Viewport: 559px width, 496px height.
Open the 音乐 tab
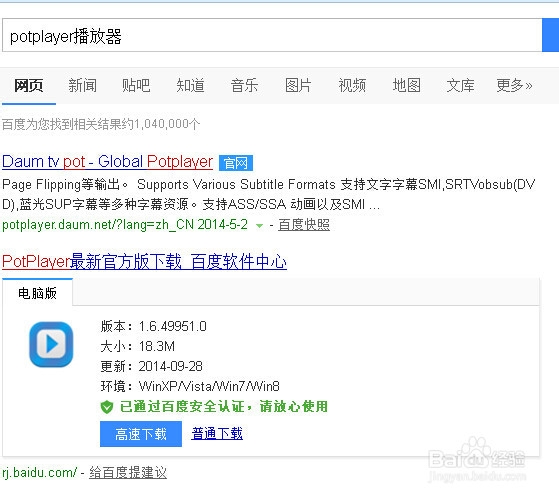coord(244,86)
